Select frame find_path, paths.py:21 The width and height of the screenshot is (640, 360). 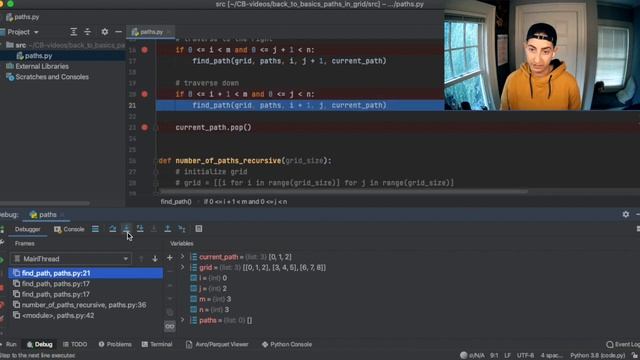pyautogui.click(x=86, y=273)
